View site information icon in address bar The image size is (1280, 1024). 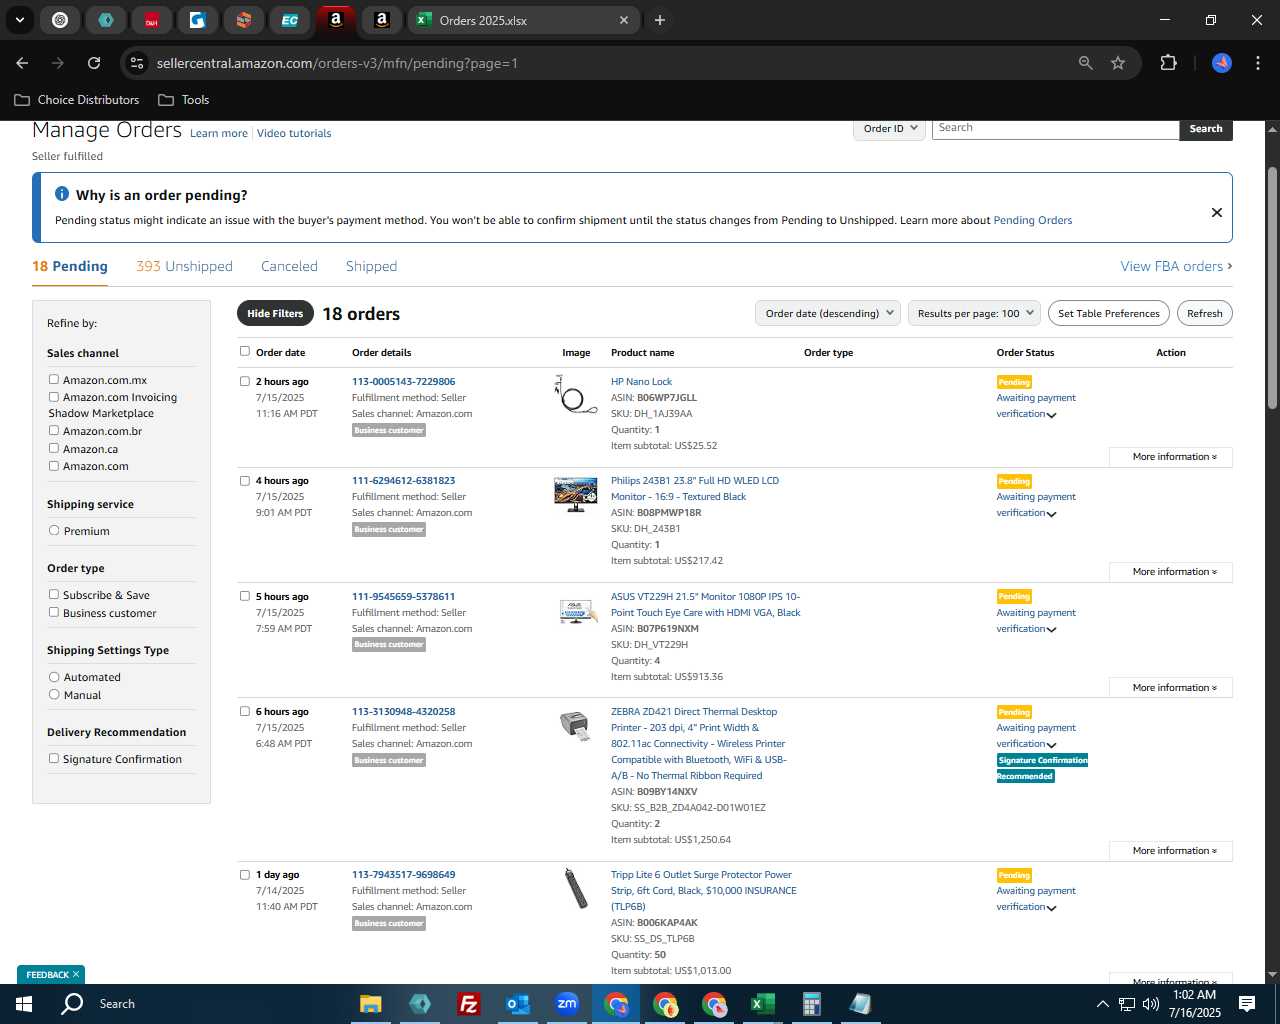tap(138, 63)
